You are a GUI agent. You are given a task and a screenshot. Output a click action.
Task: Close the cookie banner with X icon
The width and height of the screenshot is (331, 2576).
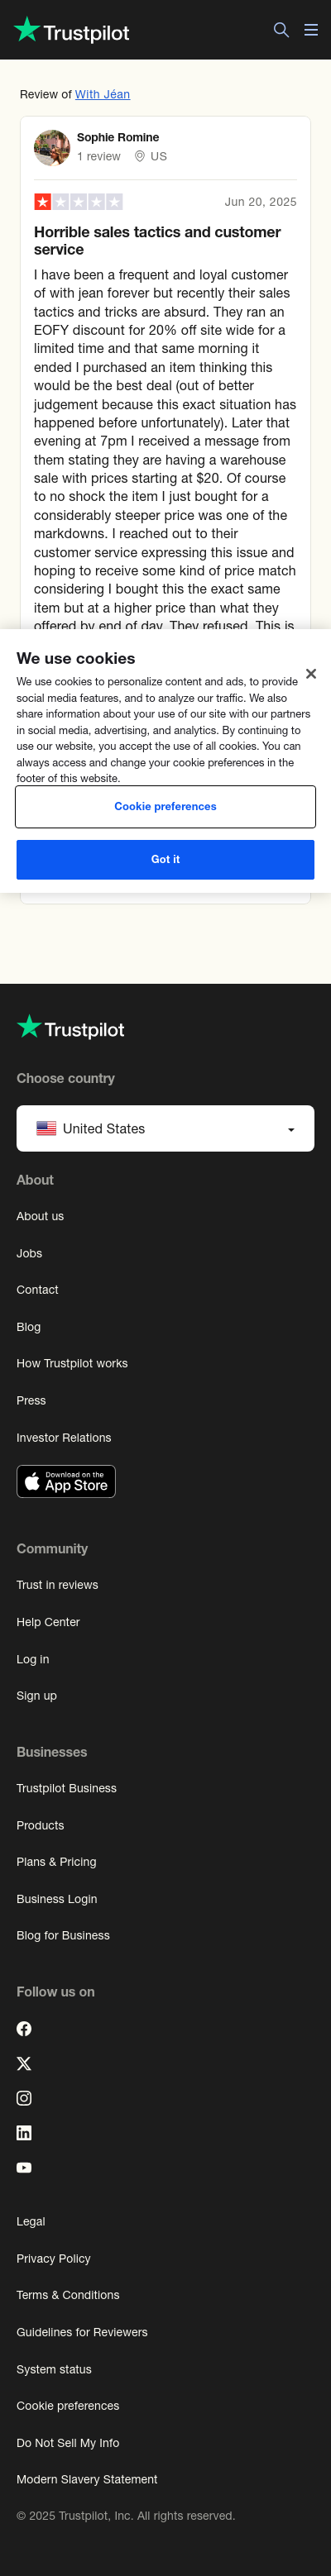coord(311,674)
